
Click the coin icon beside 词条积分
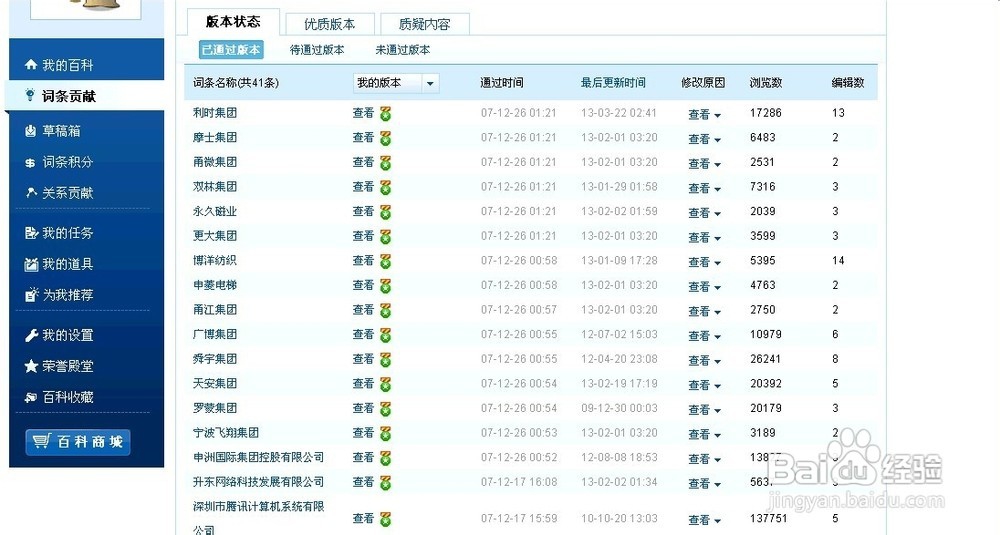click(x=30, y=163)
